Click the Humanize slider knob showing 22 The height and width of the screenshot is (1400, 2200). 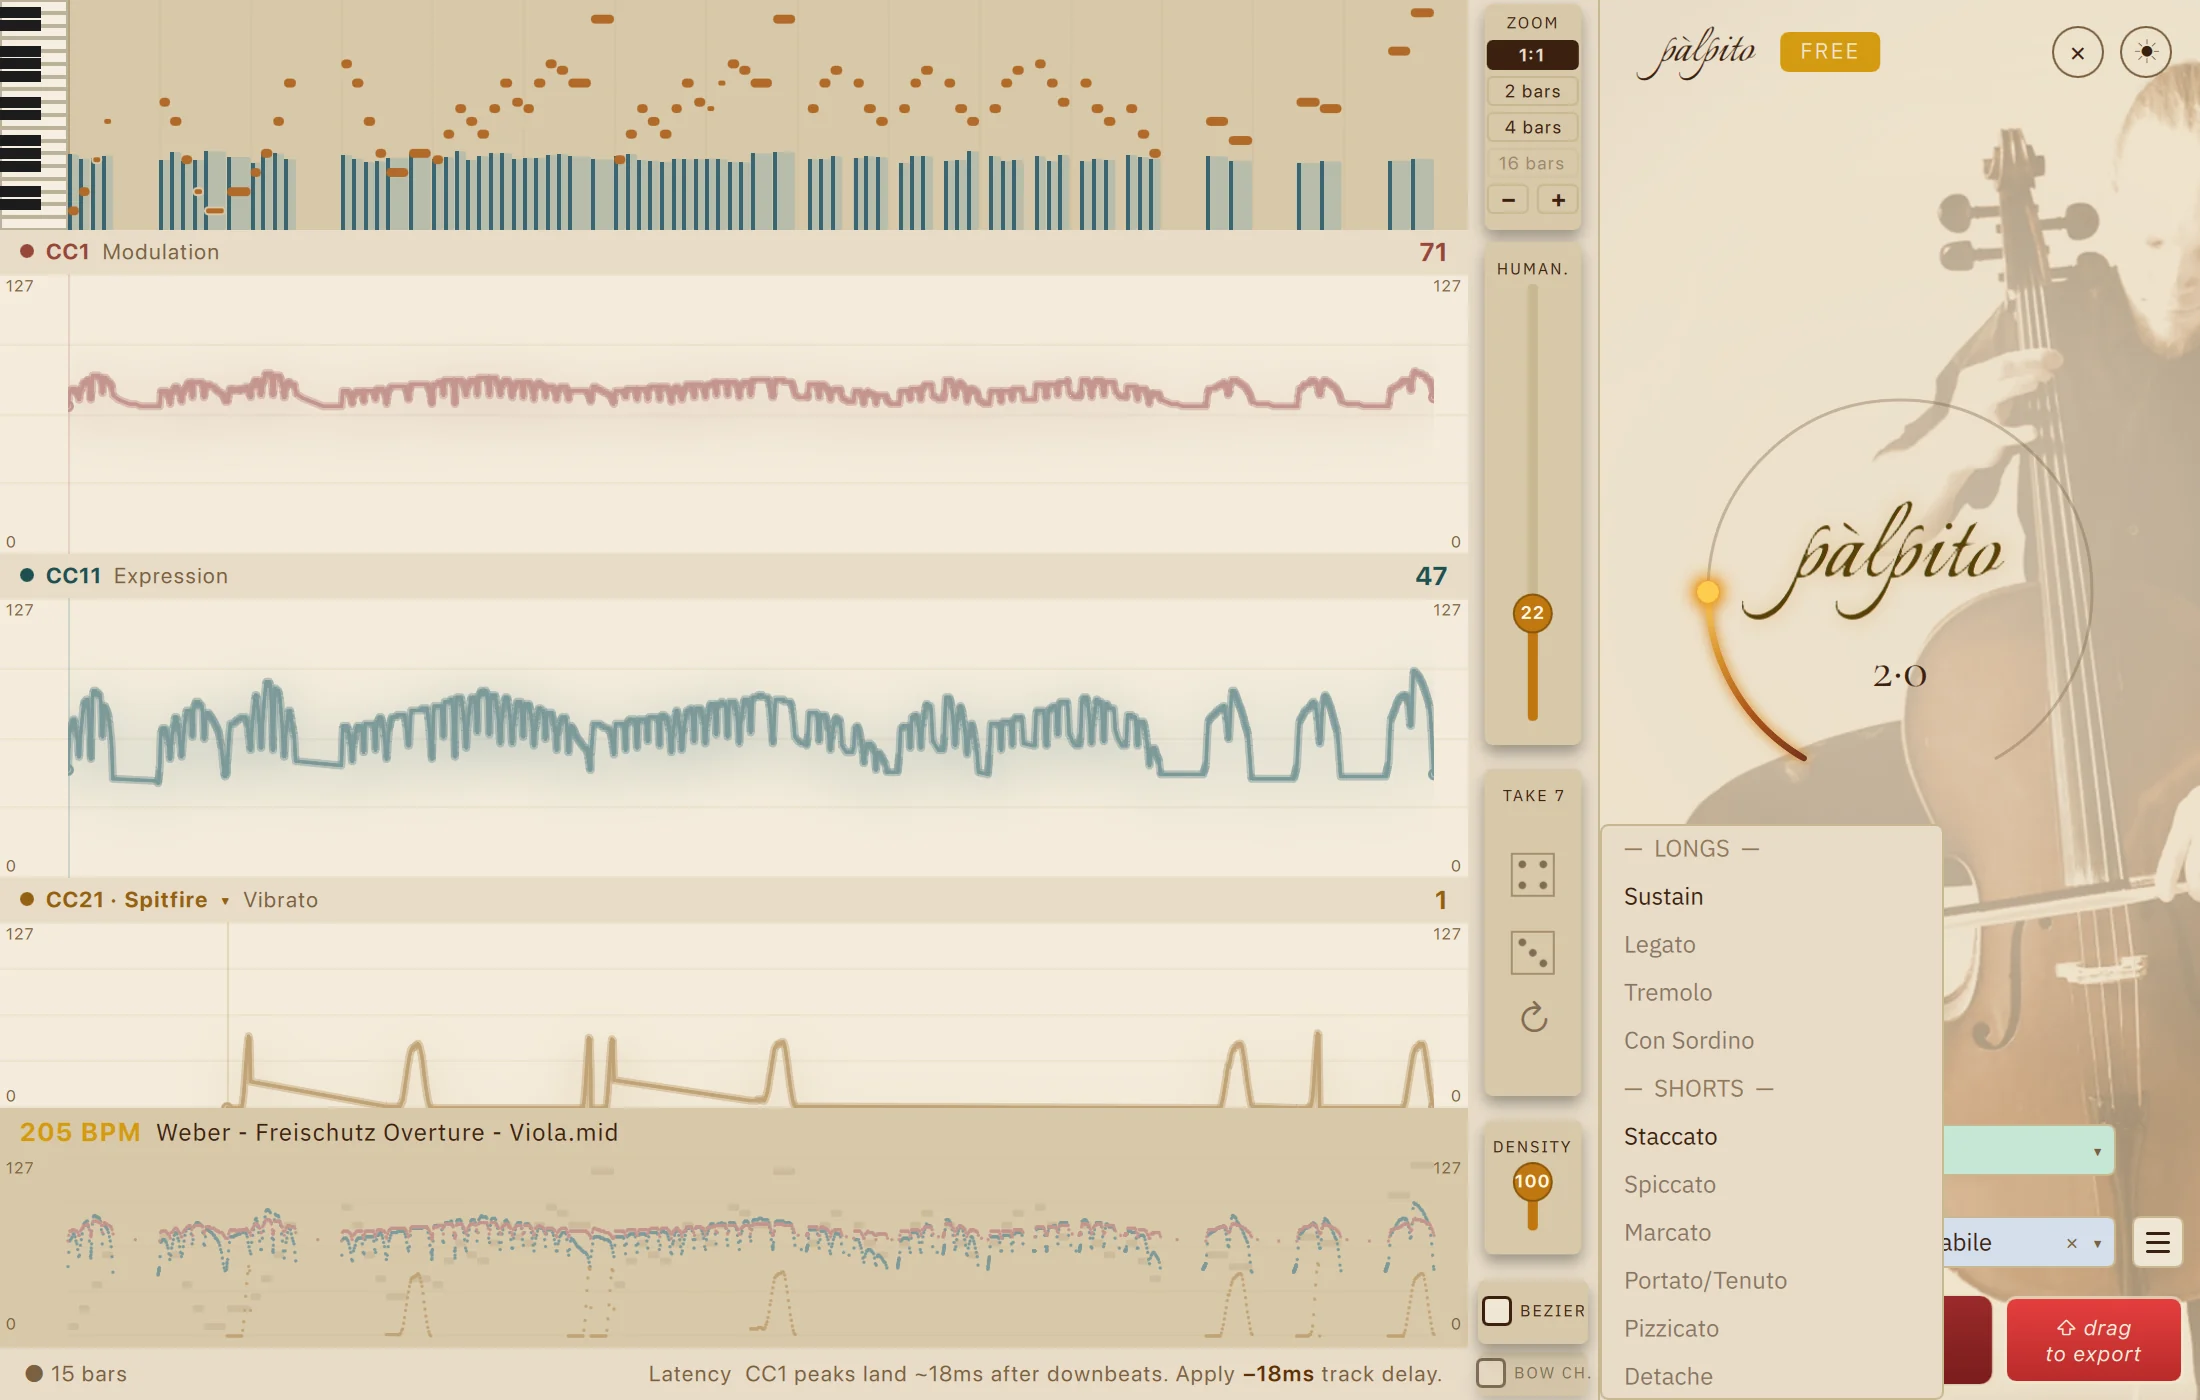1532,613
